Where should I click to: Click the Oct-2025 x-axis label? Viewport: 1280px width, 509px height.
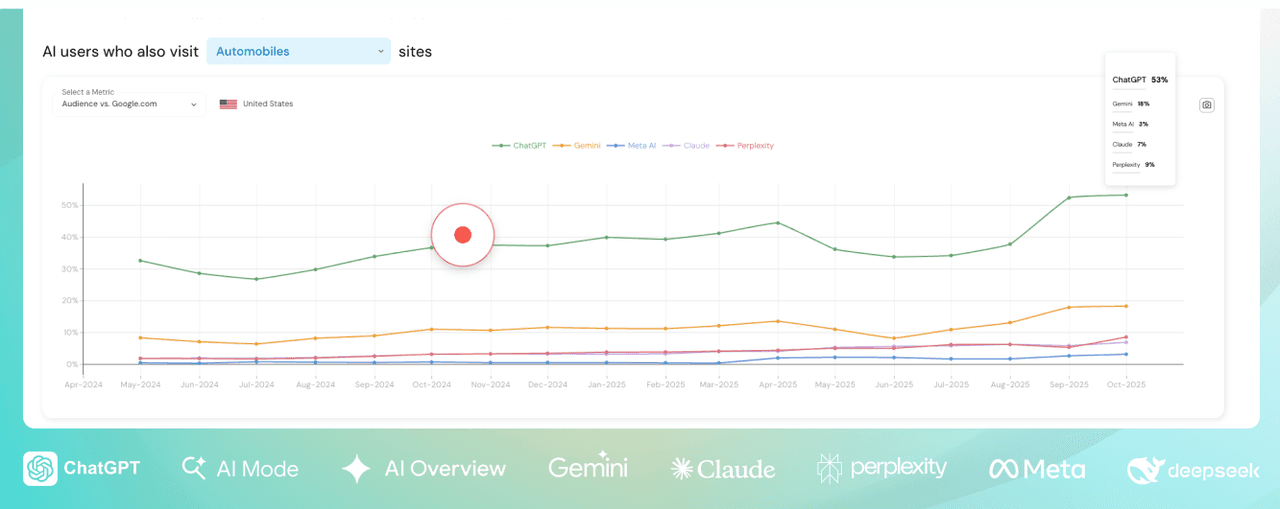coord(1126,384)
